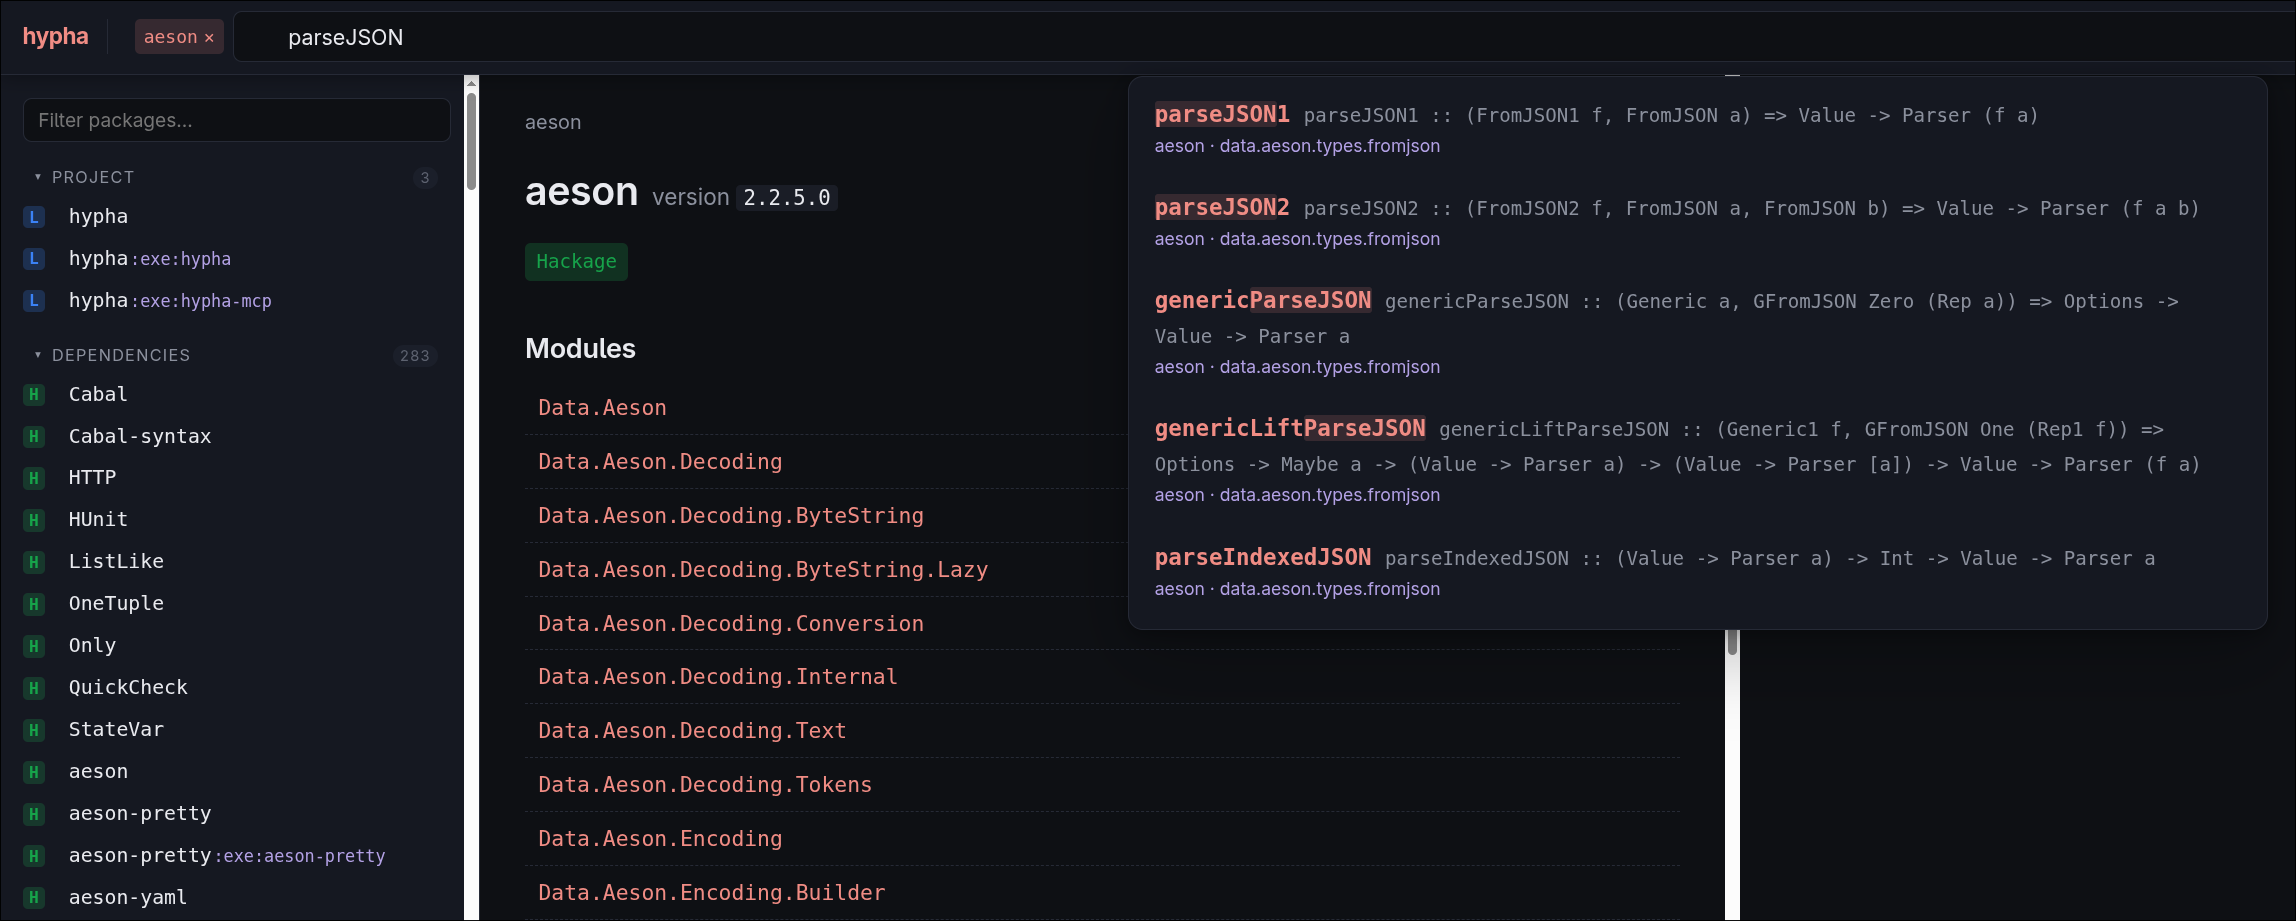Click the sidebar scrollbar thumb
Screen dimensions: 2296x921
point(471,140)
